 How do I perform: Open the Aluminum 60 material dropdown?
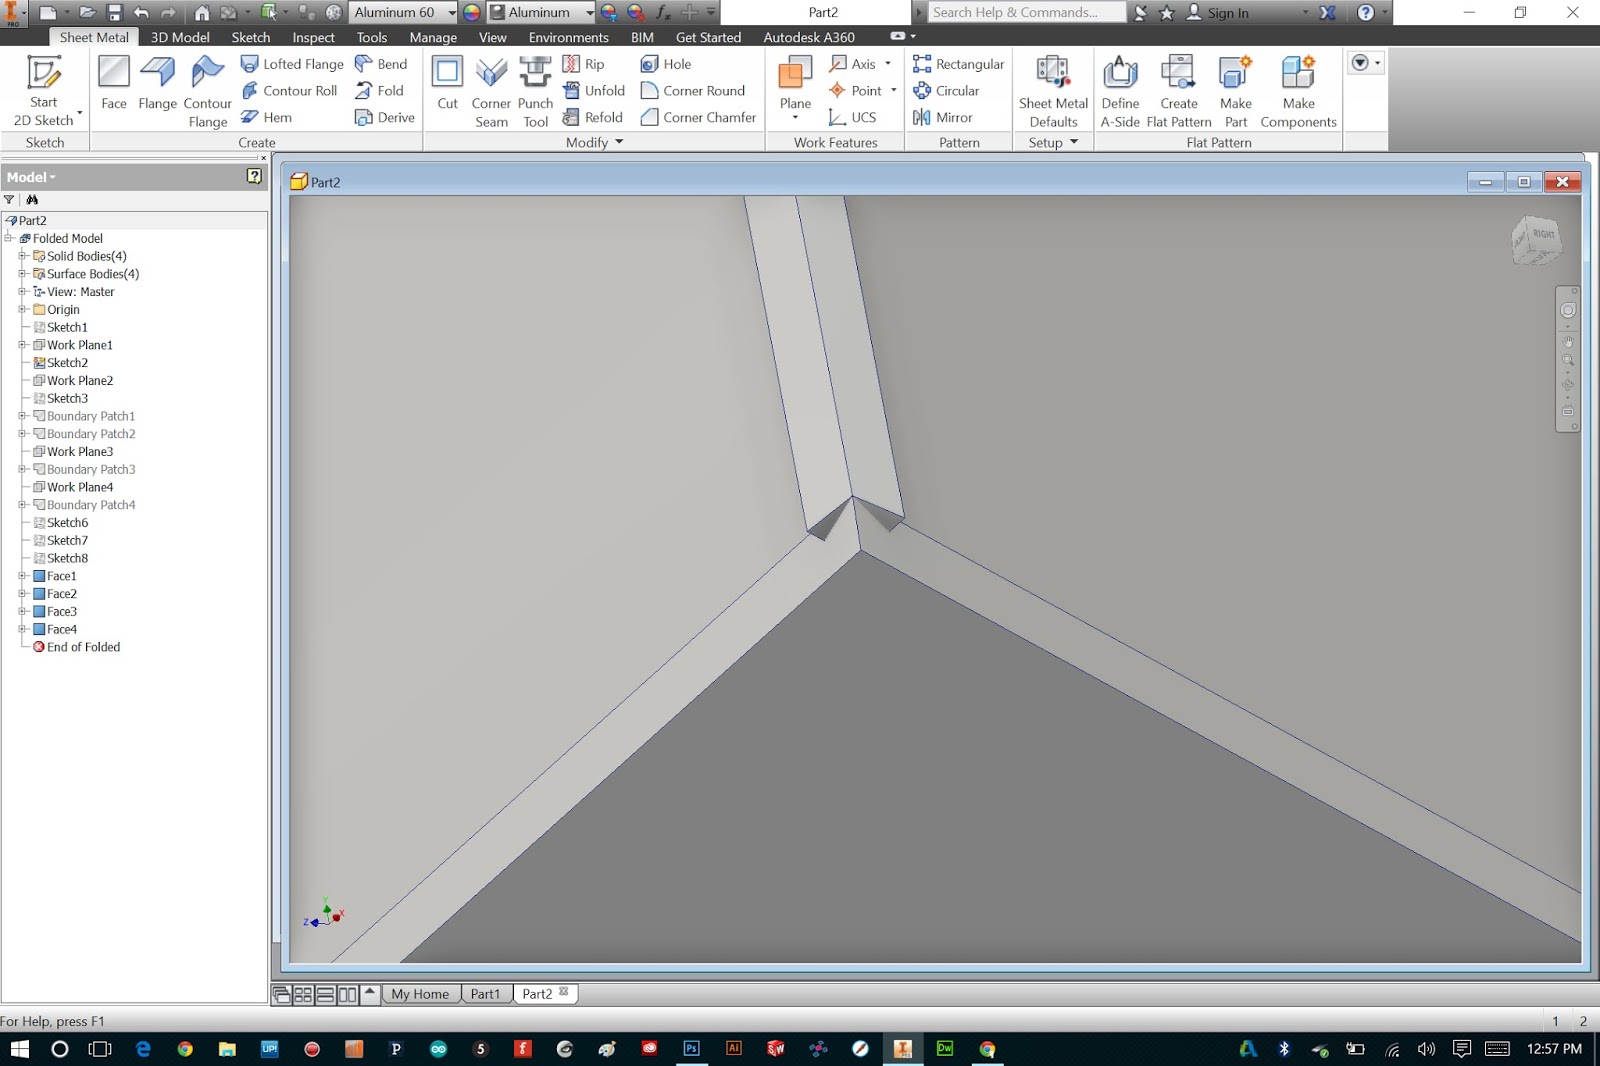(452, 12)
